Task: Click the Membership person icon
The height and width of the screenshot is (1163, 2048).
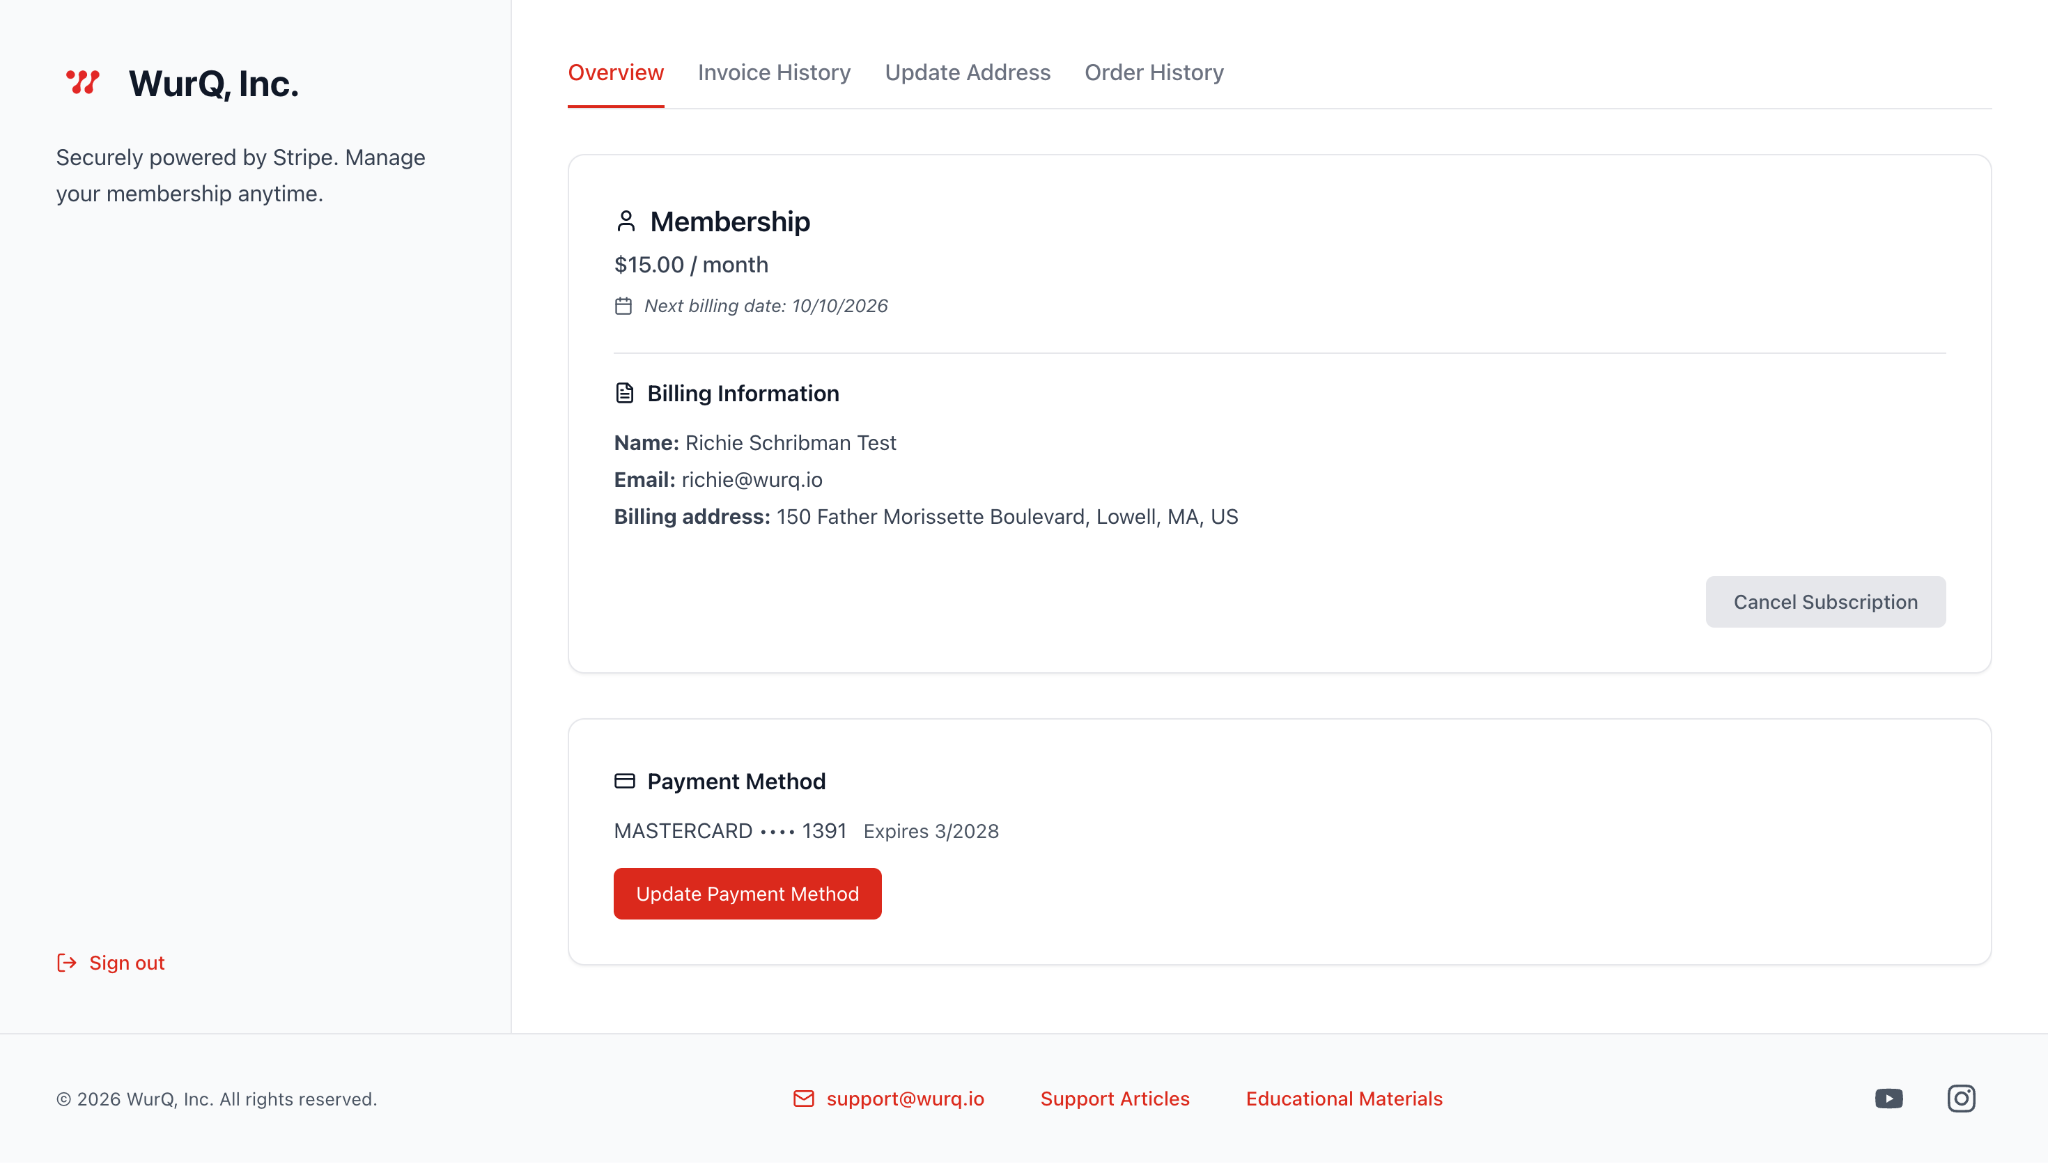Action: coord(626,221)
